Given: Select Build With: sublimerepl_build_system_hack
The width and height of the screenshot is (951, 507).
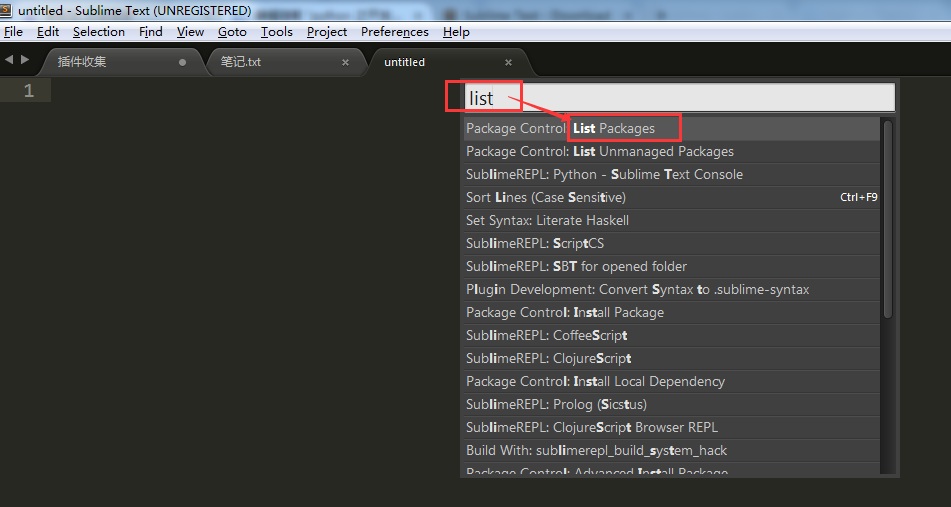Looking at the screenshot, I should pos(671,451).
